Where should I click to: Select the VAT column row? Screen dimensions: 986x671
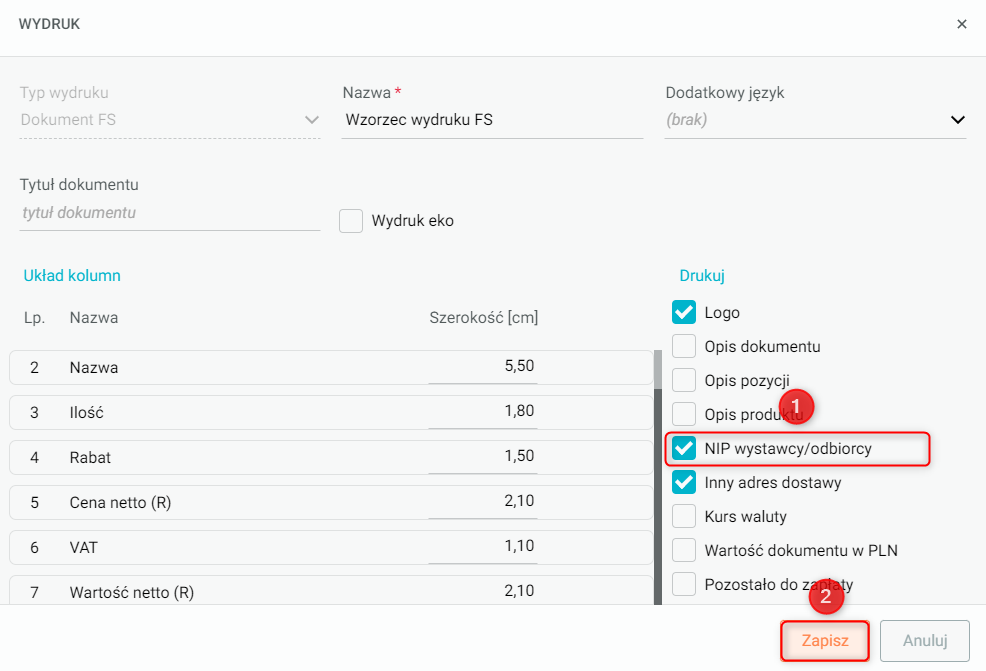click(x=200, y=548)
